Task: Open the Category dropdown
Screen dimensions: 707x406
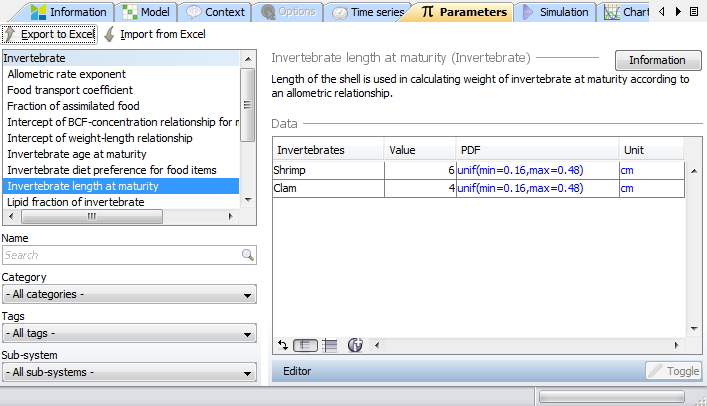Action: click(129, 295)
